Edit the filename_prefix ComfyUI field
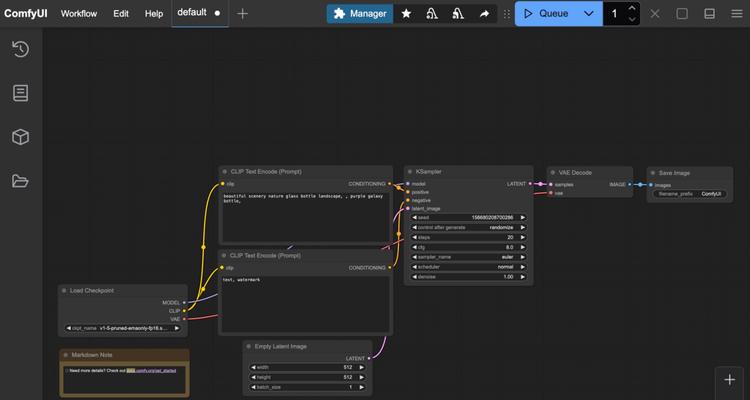750x400 pixels. tap(690, 194)
